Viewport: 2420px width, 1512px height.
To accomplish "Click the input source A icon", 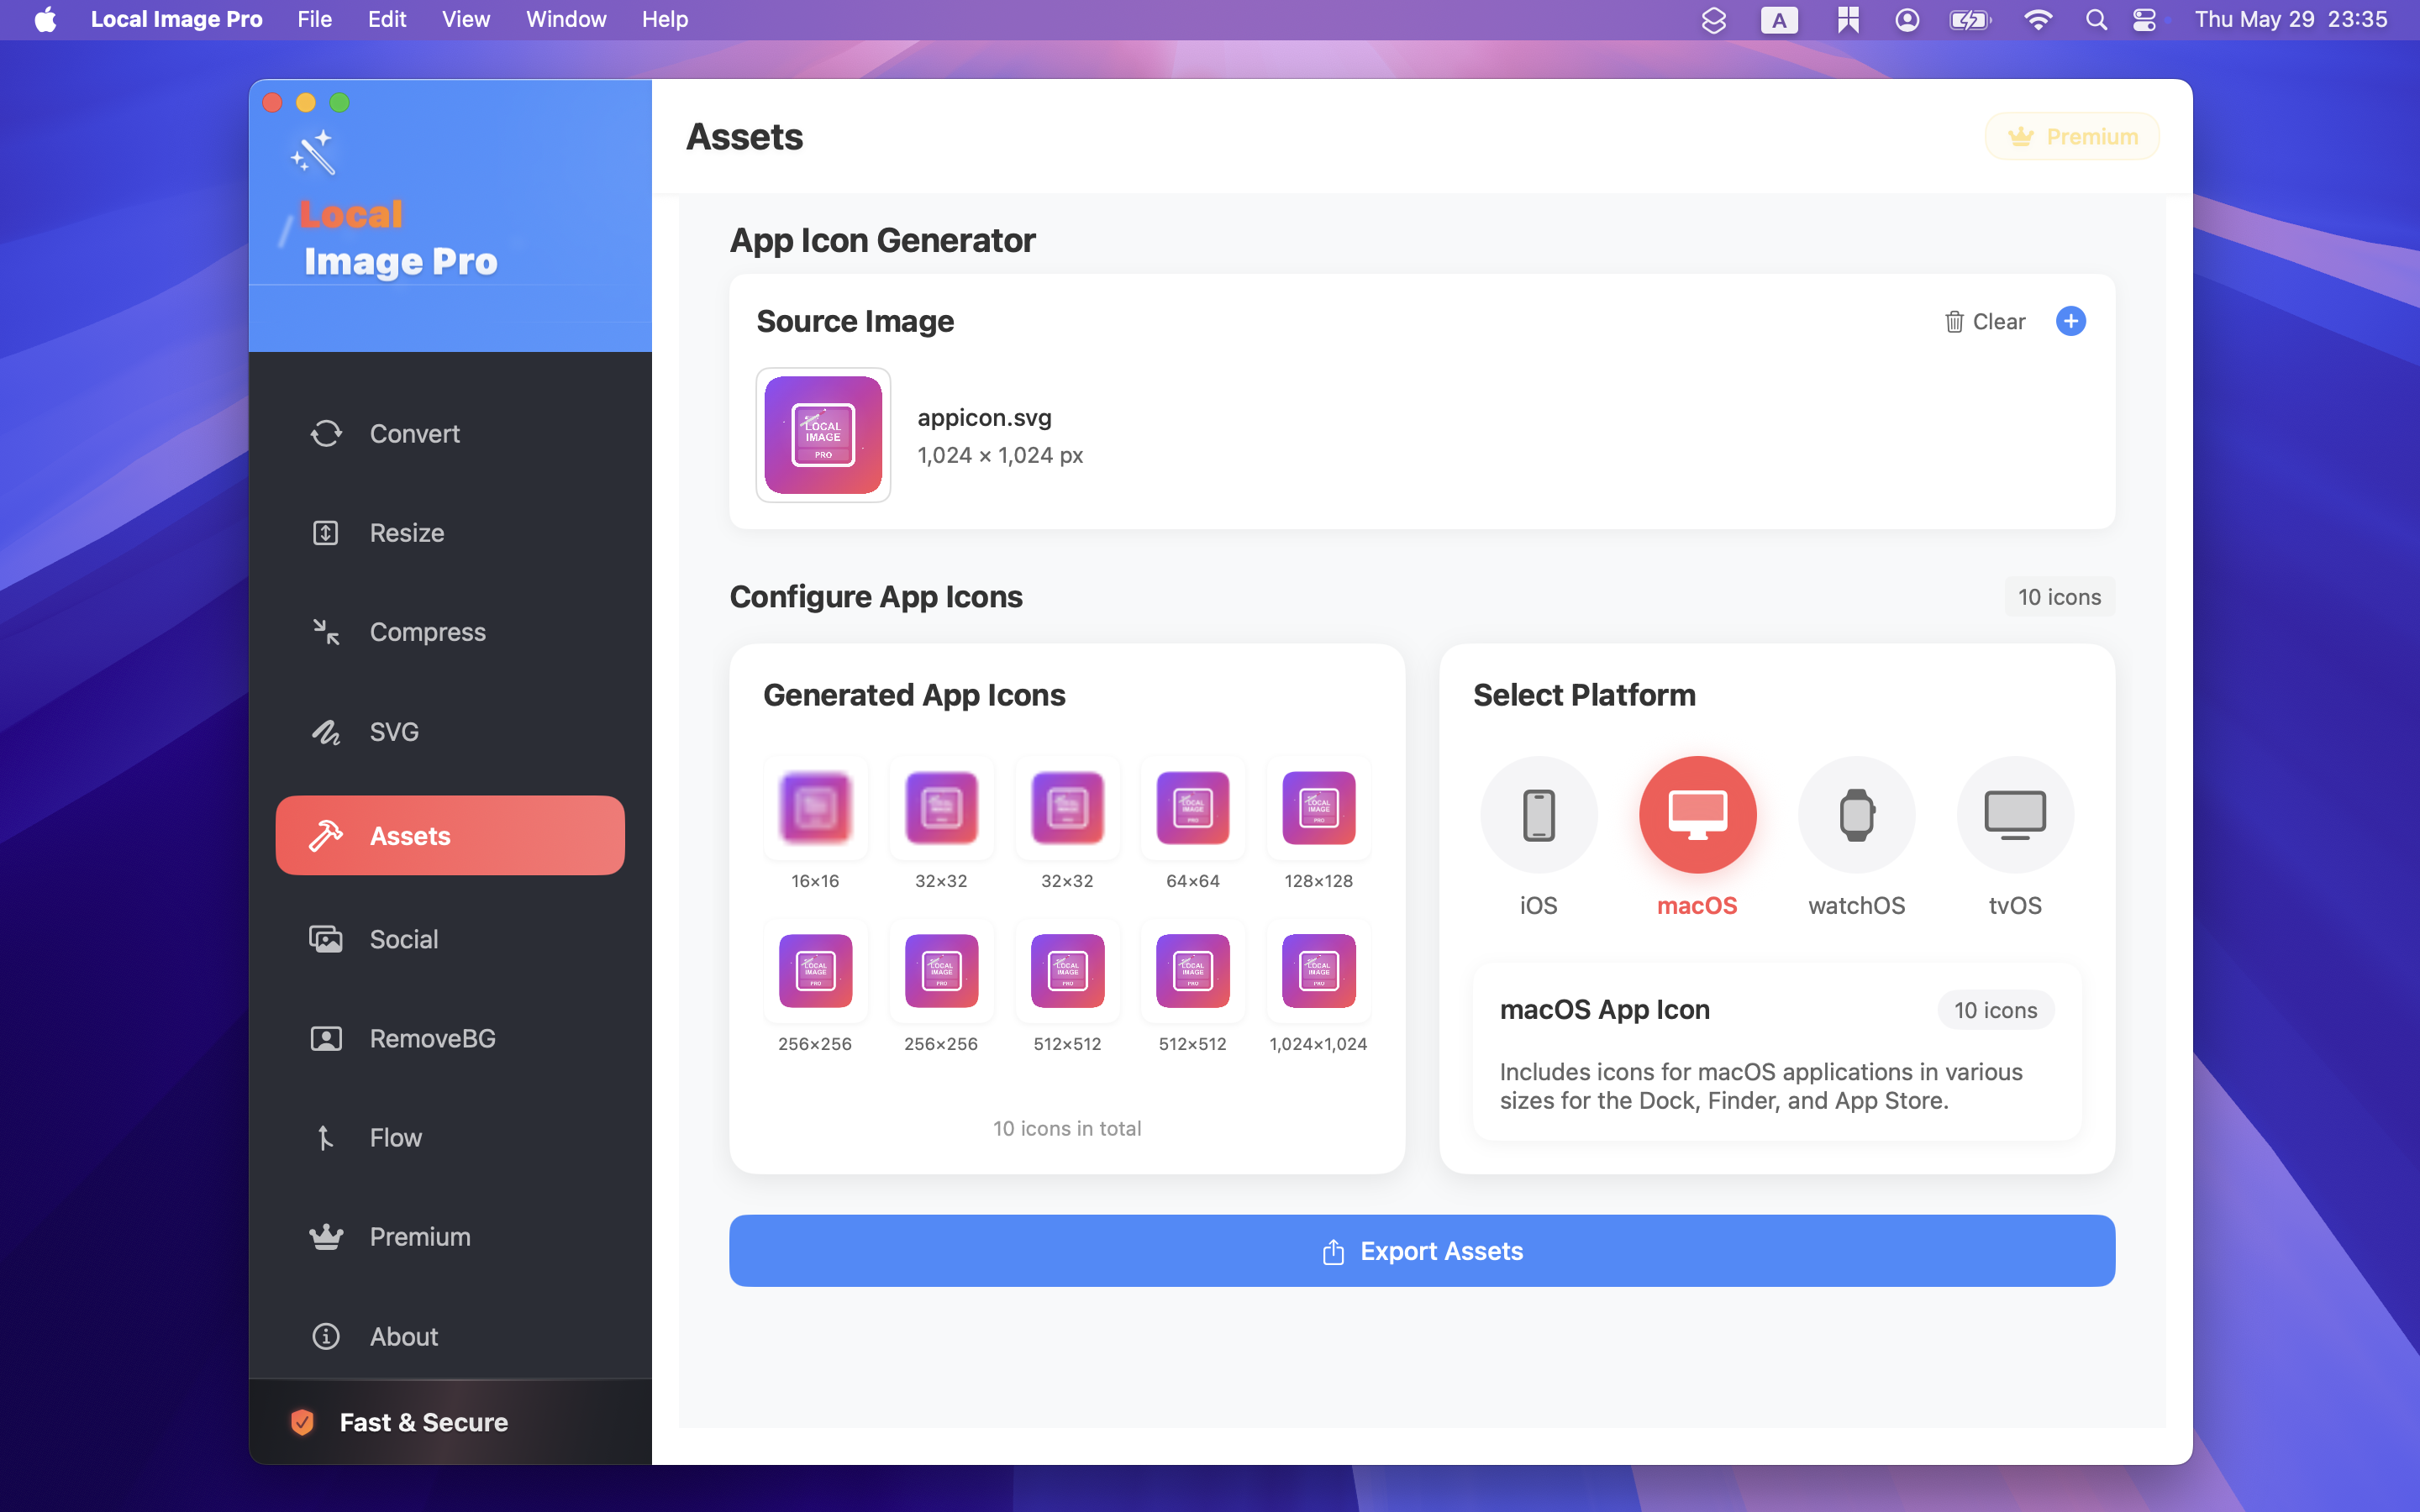I will point(1779,19).
